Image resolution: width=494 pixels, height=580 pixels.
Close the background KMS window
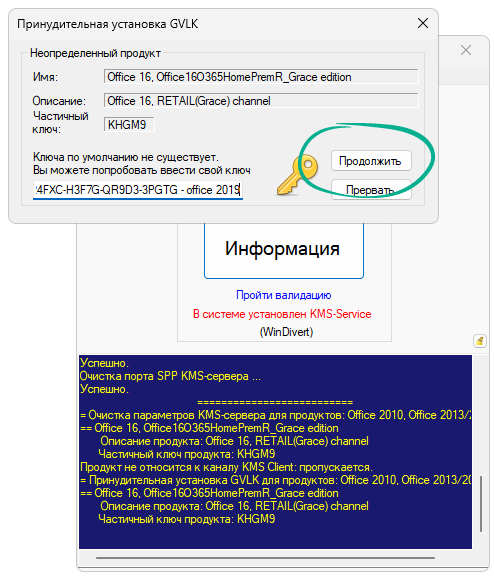[x=466, y=50]
